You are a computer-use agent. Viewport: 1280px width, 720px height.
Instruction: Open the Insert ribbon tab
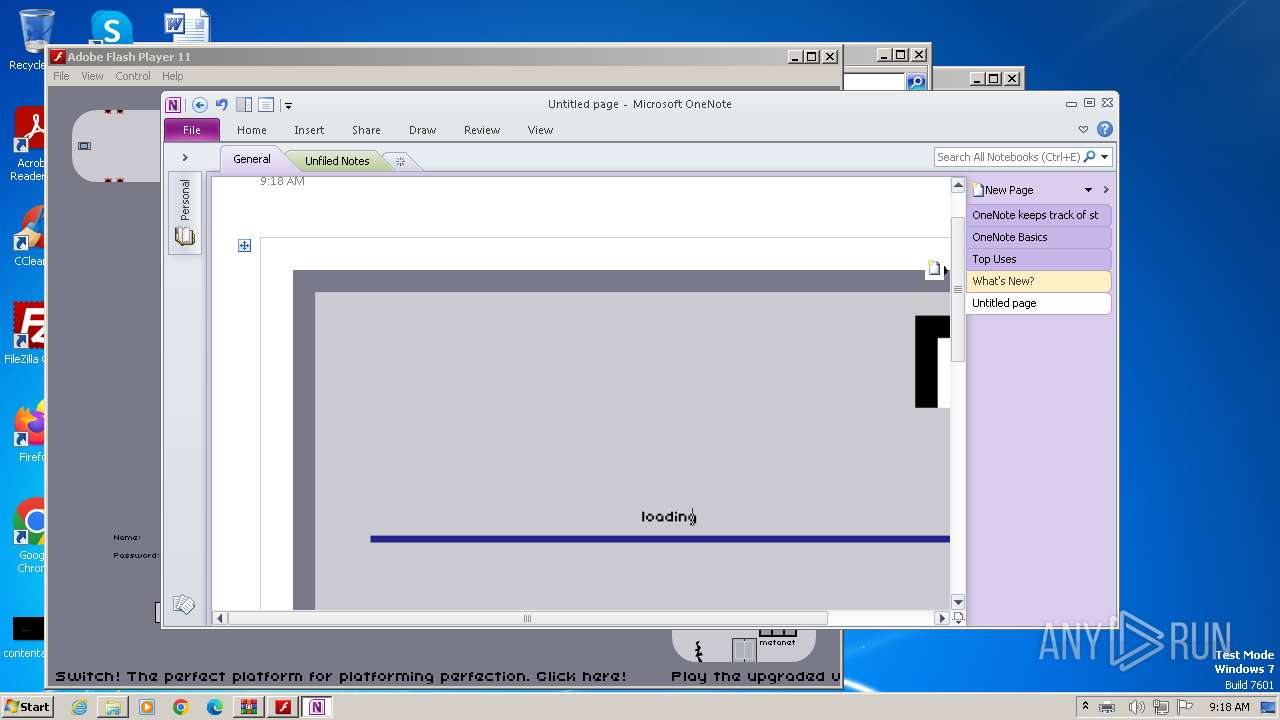tap(309, 130)
